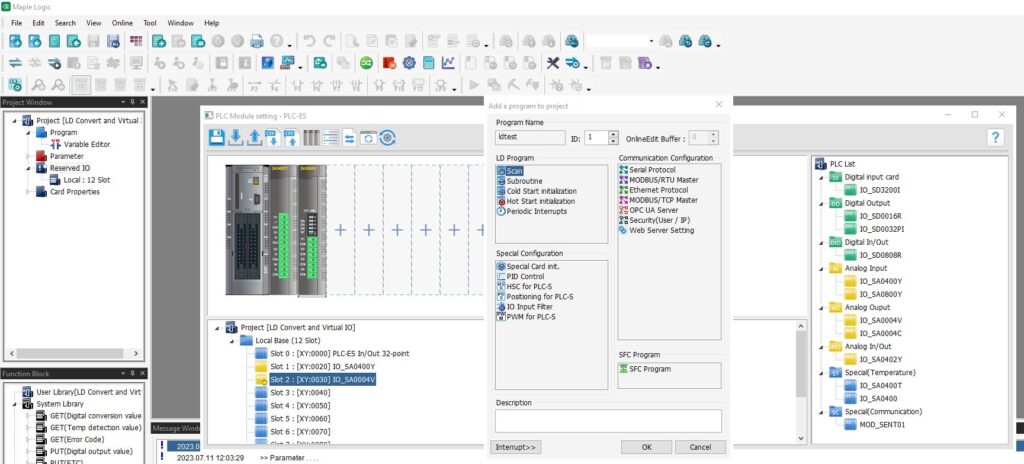Click the Description text box
The height and width of the screenshot is (464, 1024).
[x=608, y=420]
